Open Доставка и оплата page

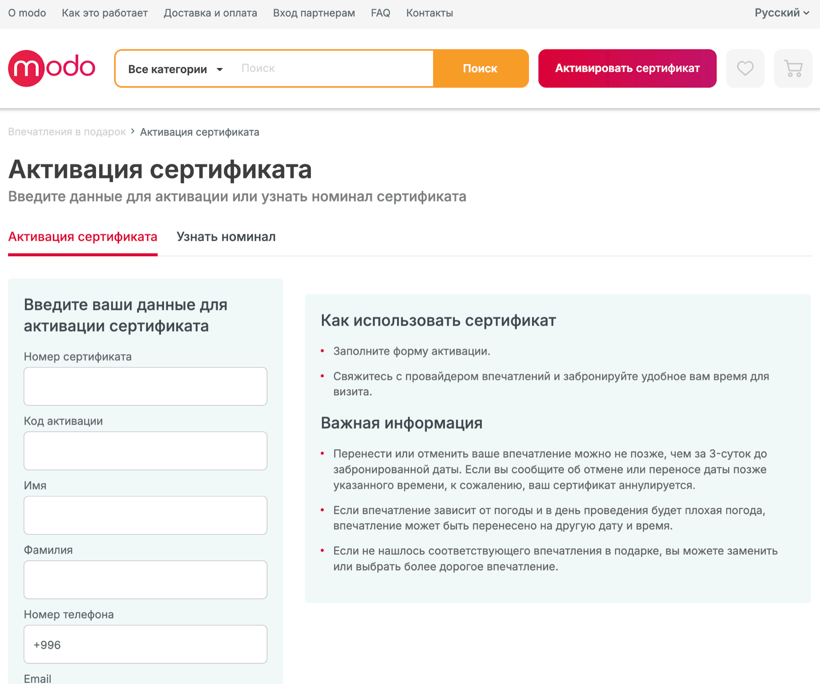(x=210, y=13)
